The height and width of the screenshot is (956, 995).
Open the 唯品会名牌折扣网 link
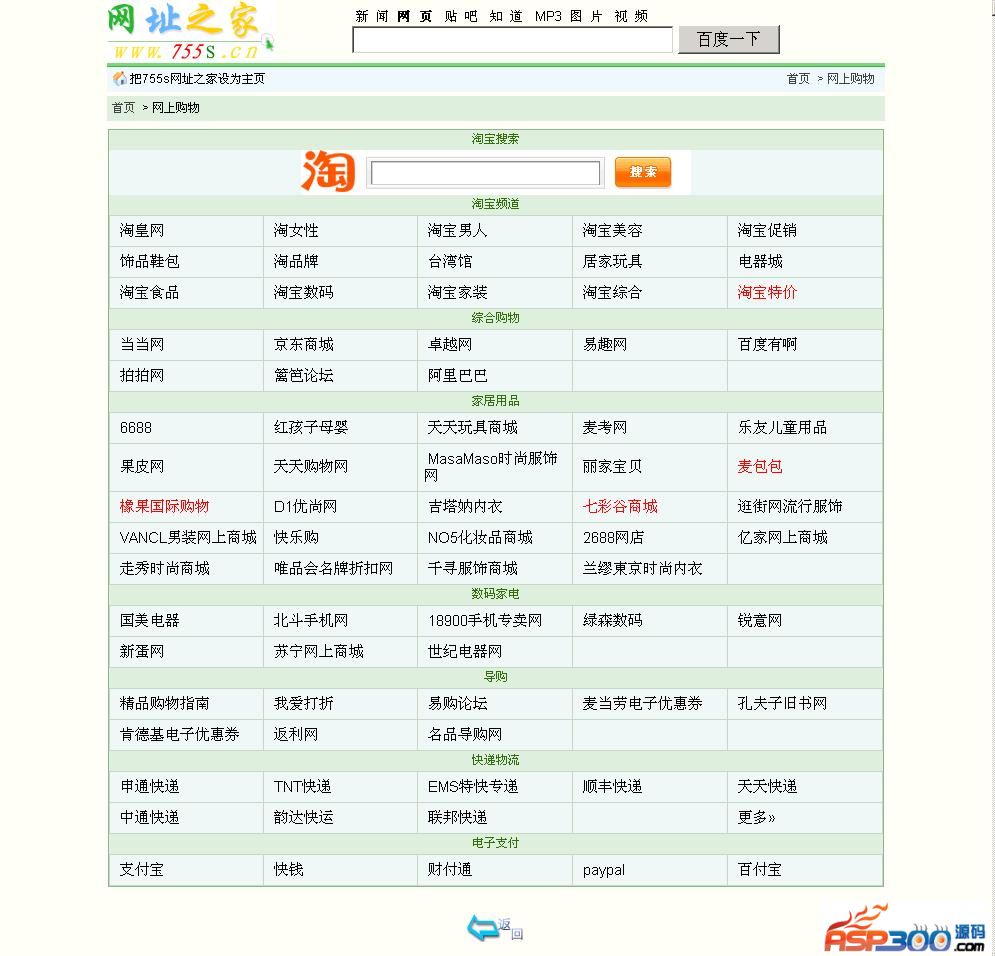point(333,568)
